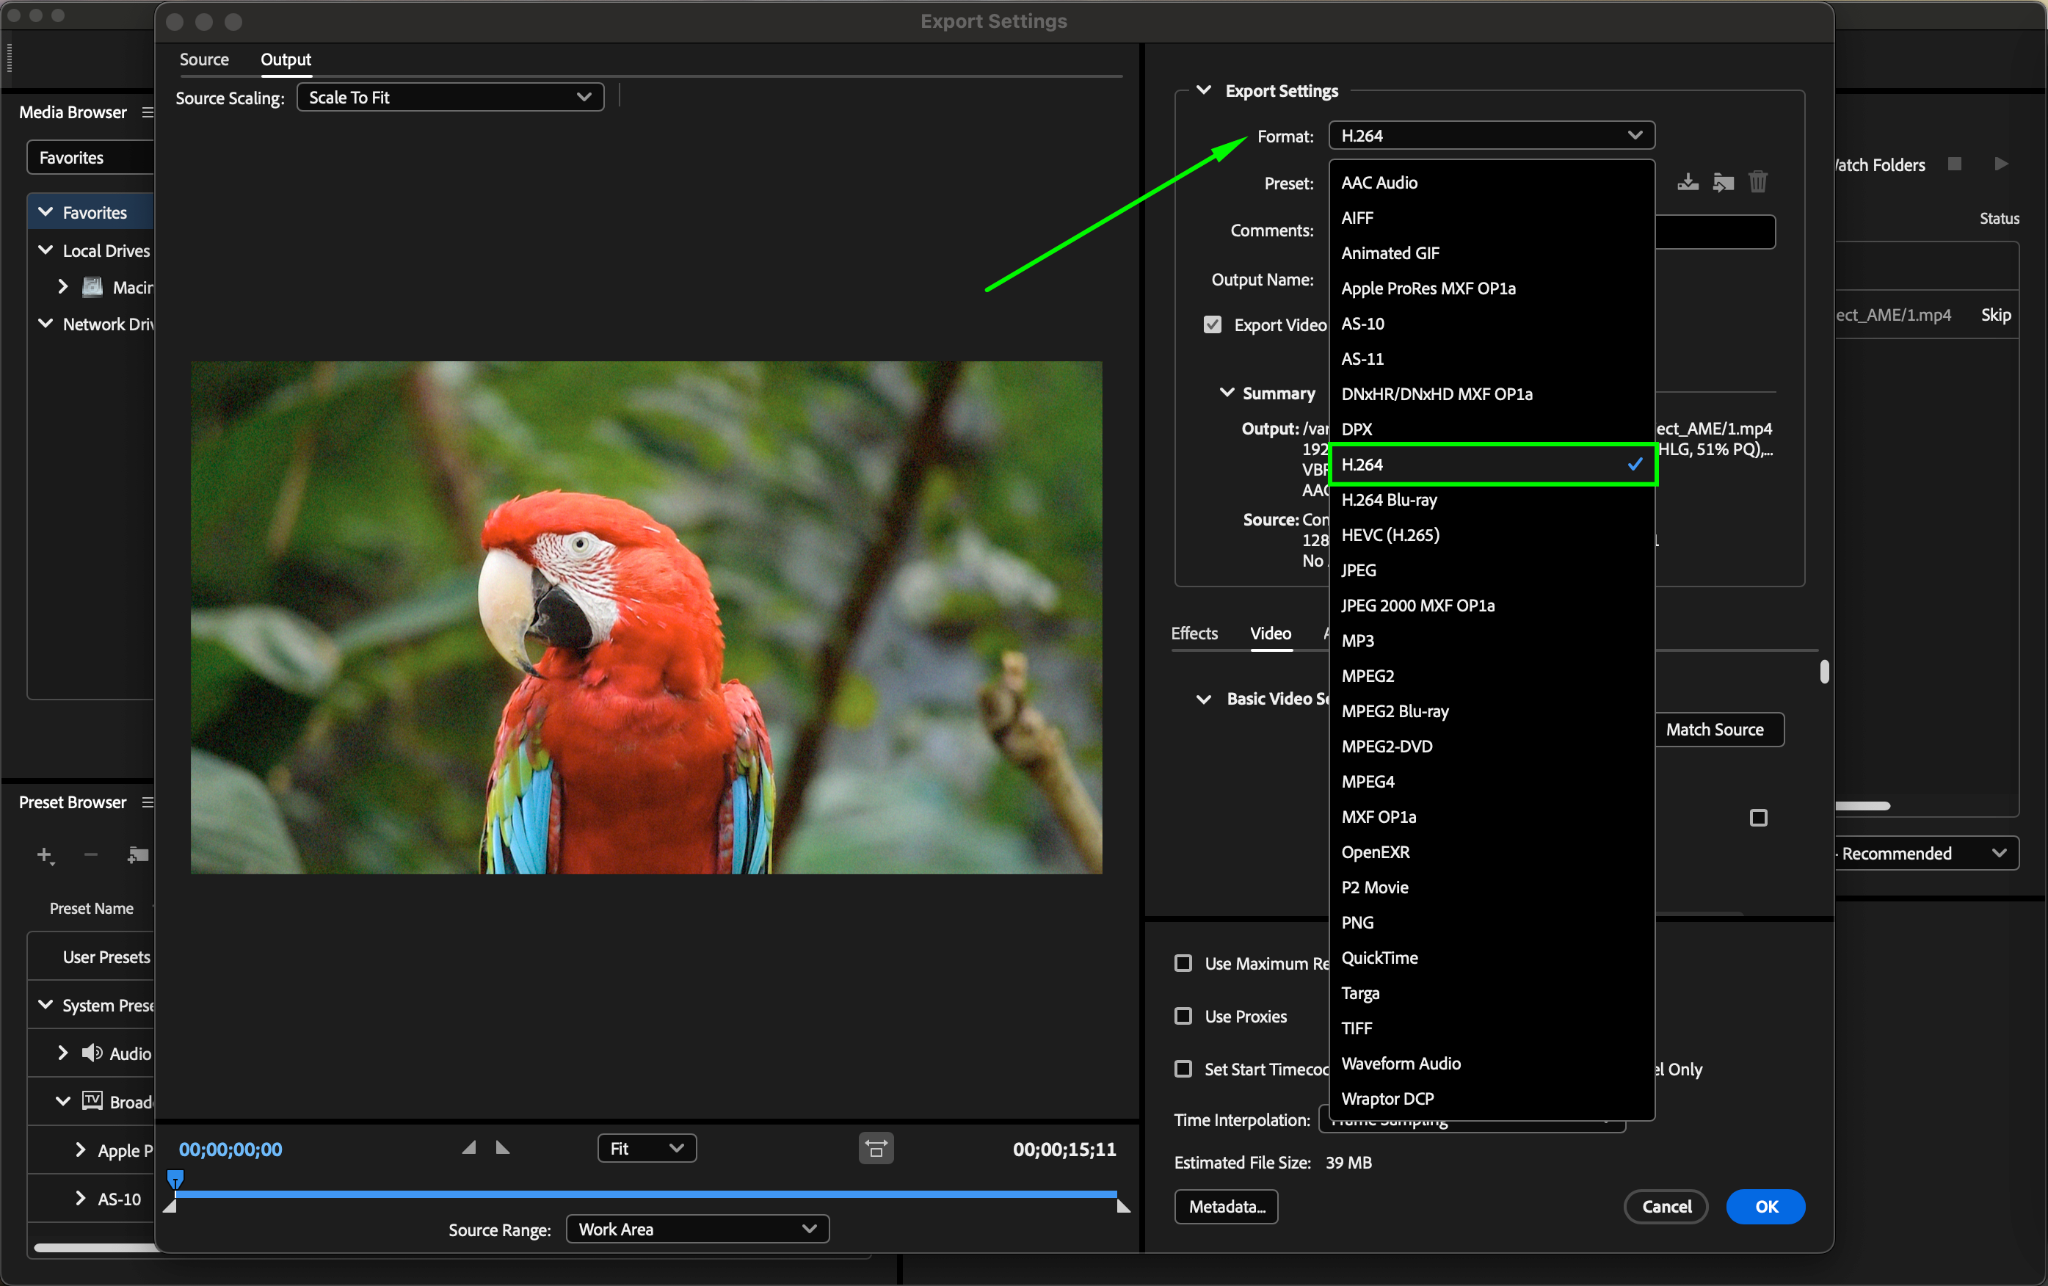Screen dimensions: 2048x1286
Task: Click the Save Preset icon
Action: coord(1688,182)
